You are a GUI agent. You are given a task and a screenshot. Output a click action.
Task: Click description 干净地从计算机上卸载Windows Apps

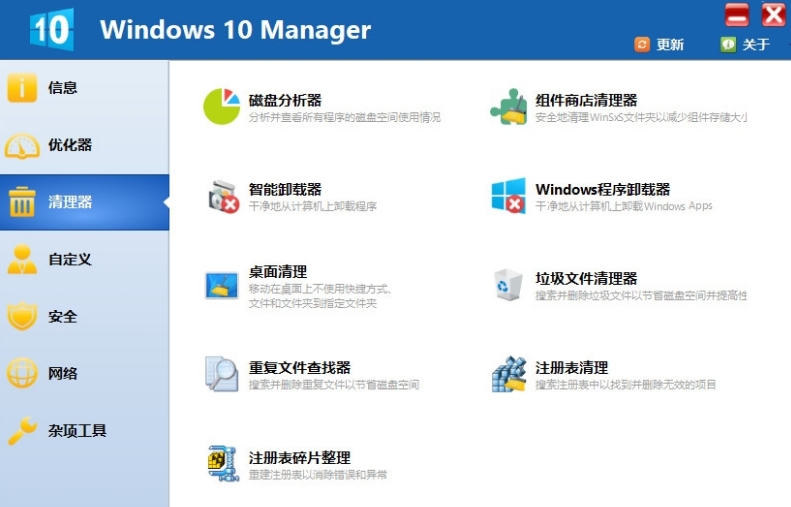point(624,206)
